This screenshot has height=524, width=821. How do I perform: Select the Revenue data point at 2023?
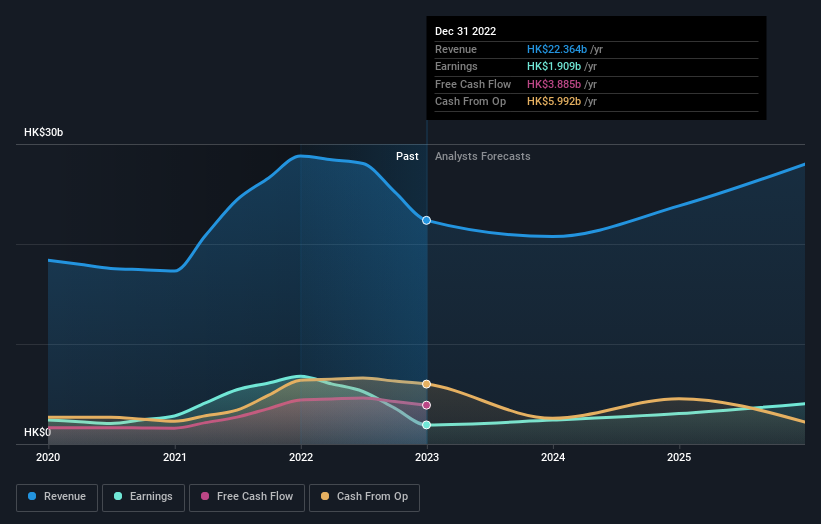click(427, 220)
